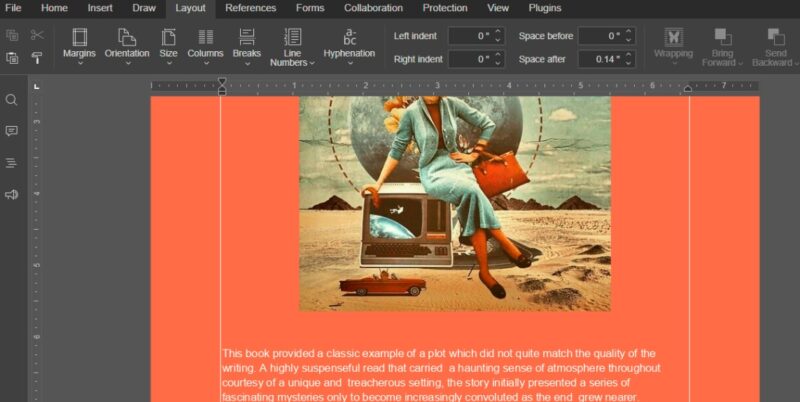The height and width of the screenshot is (402, 800).
Task: Open the Orientation dropdown
Action: [127, 47]
